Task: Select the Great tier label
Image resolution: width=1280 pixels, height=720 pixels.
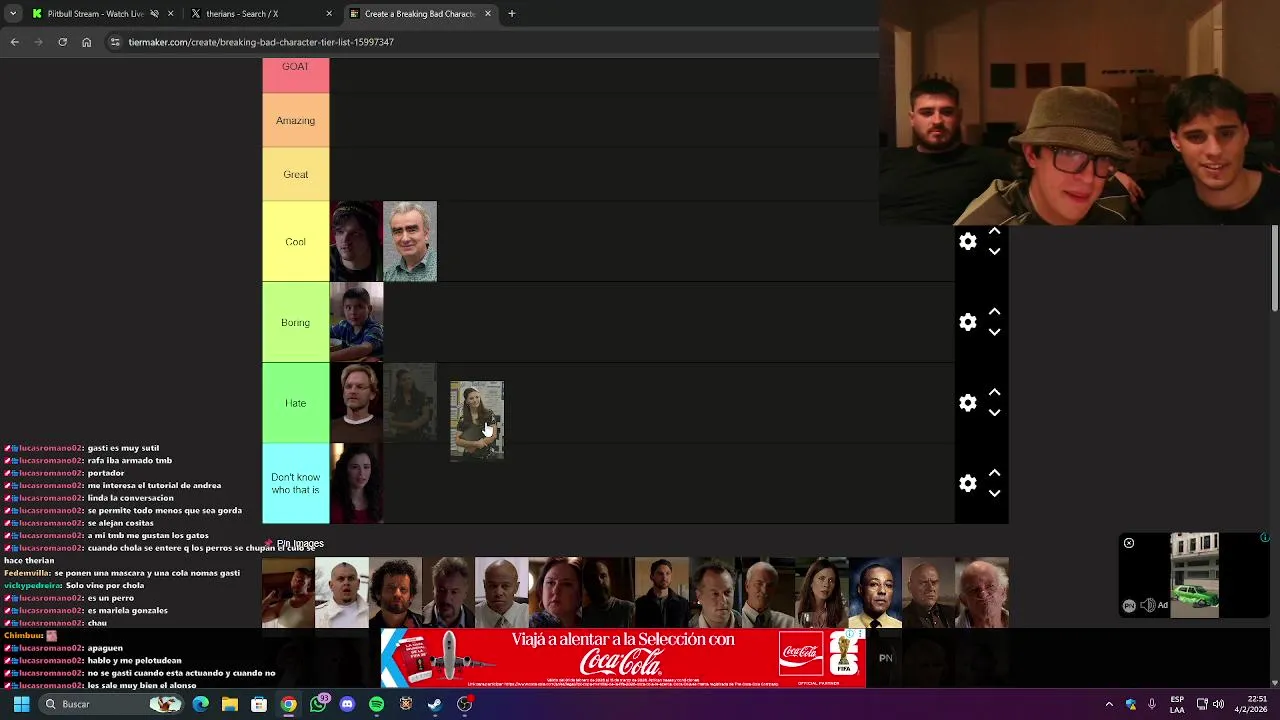Action: [x=295, y=174]
